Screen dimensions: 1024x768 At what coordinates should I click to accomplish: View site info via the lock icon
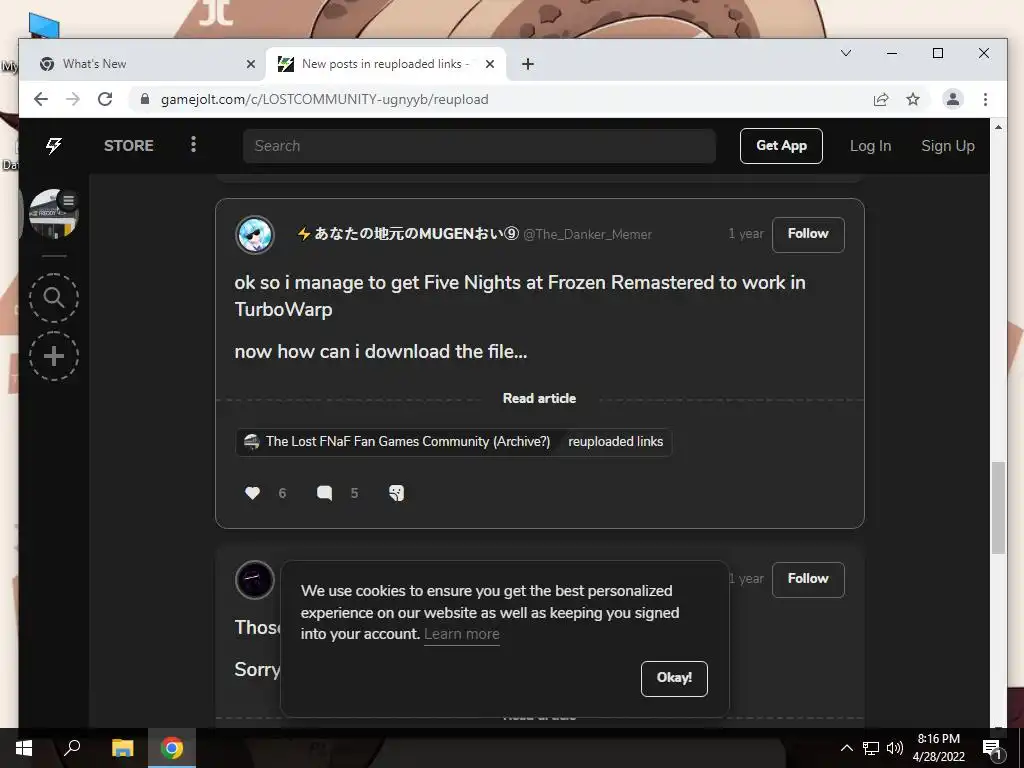coord(145,99)
